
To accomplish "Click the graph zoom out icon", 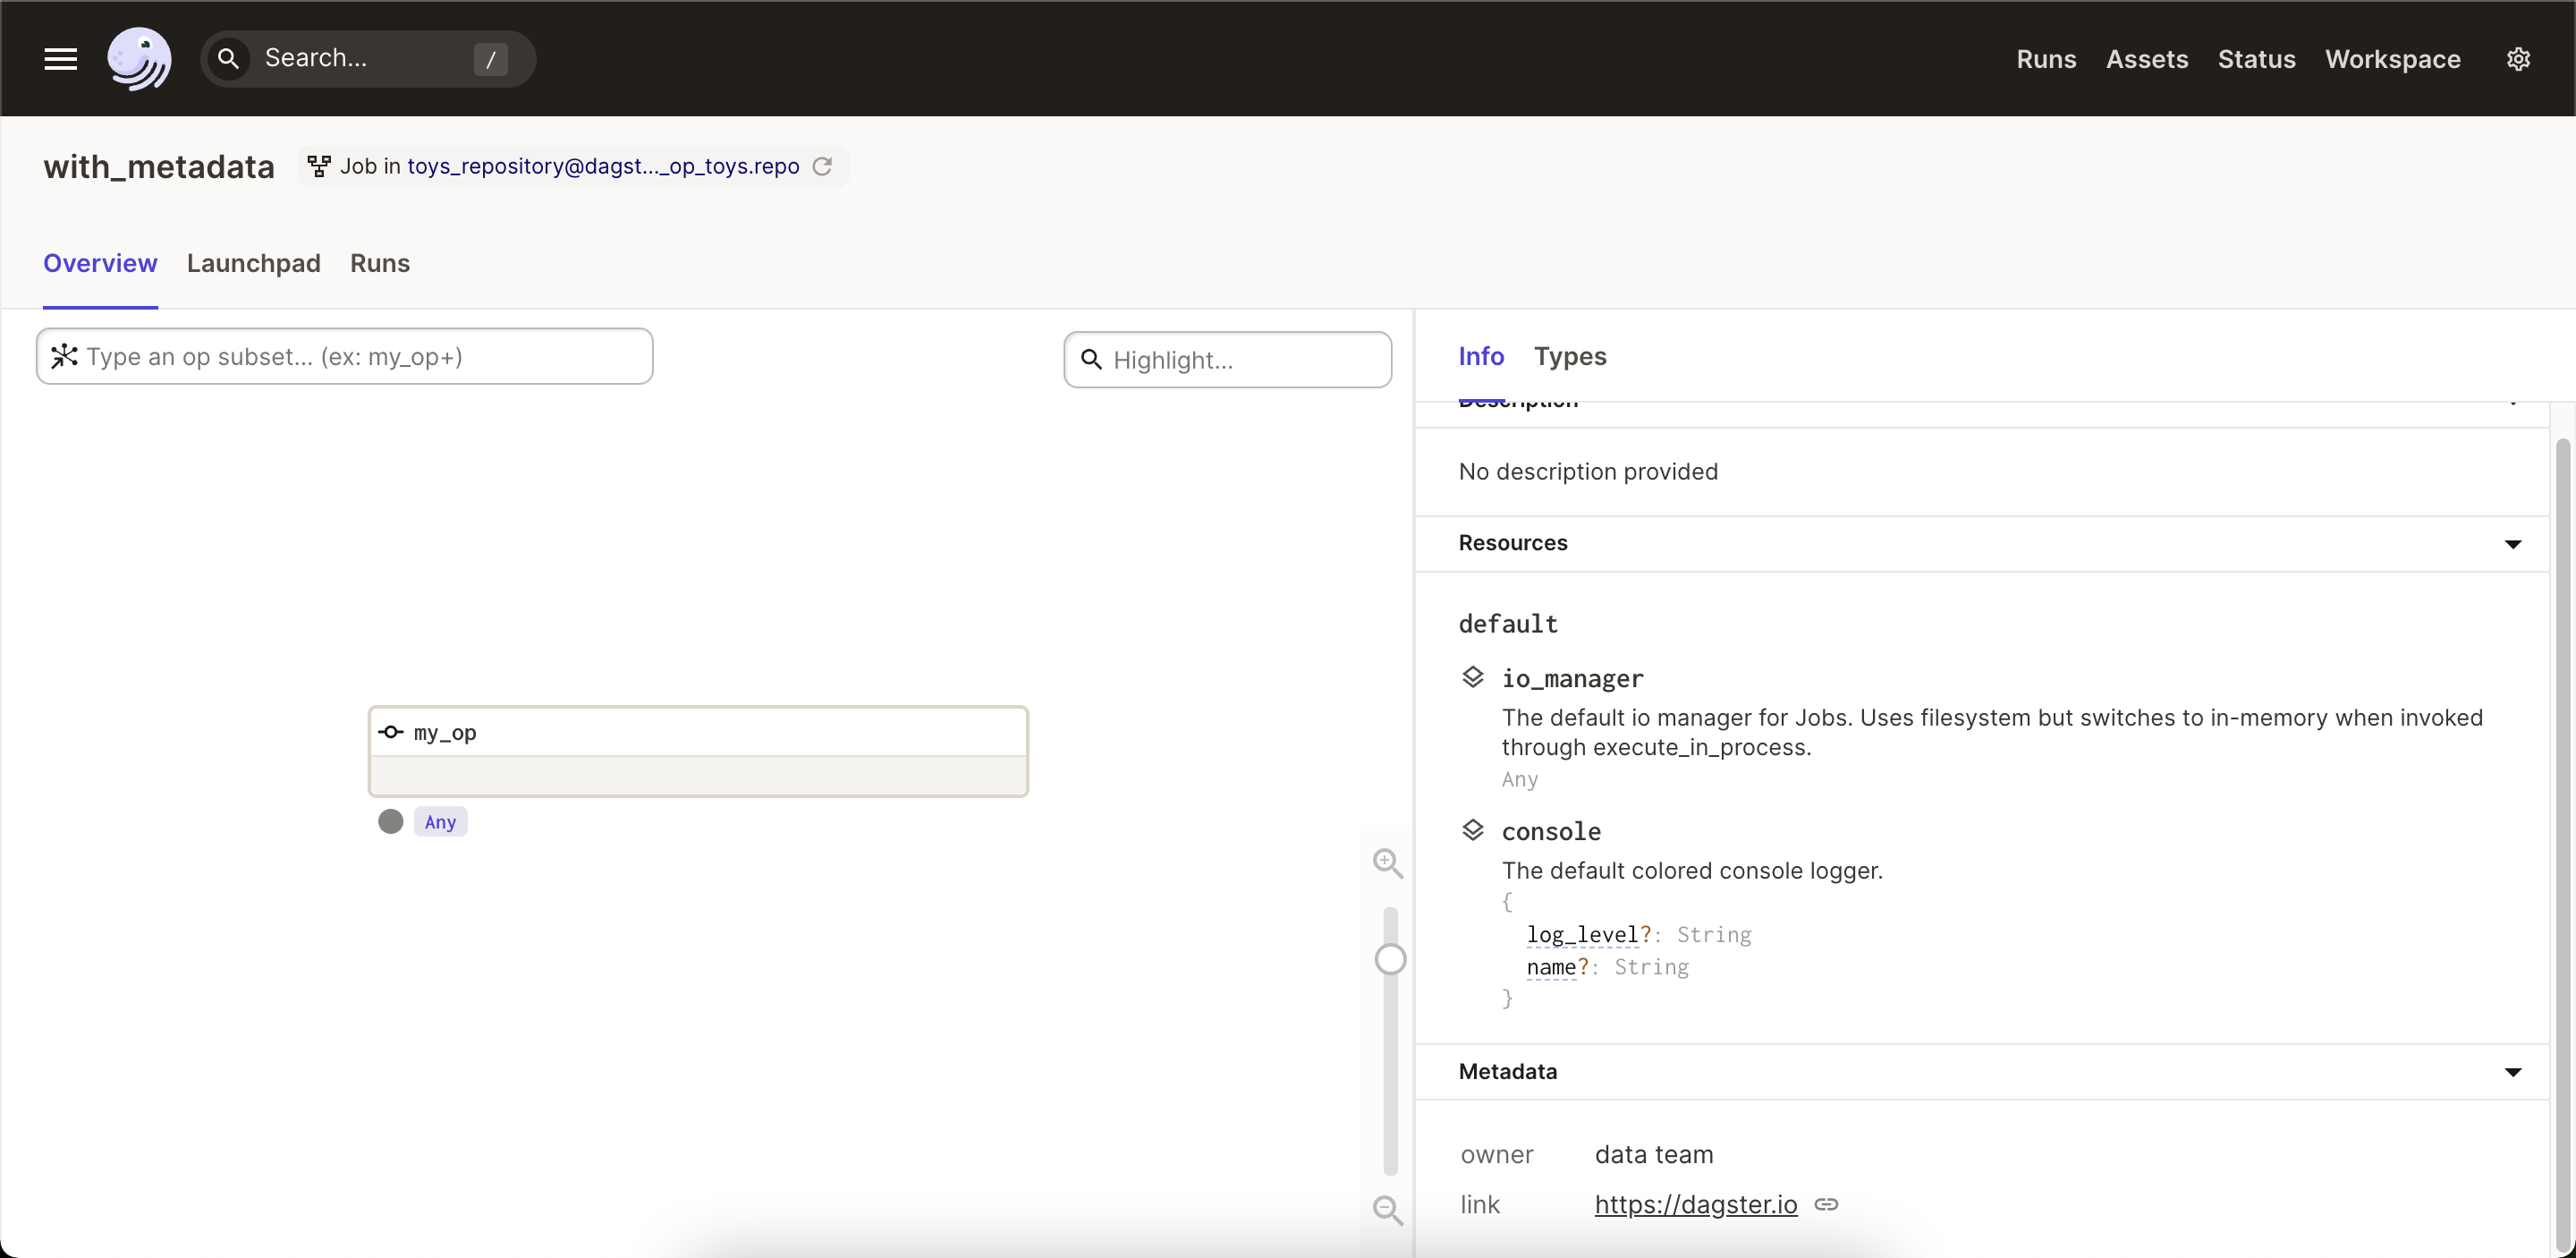I will [x=1387, y=1210].
